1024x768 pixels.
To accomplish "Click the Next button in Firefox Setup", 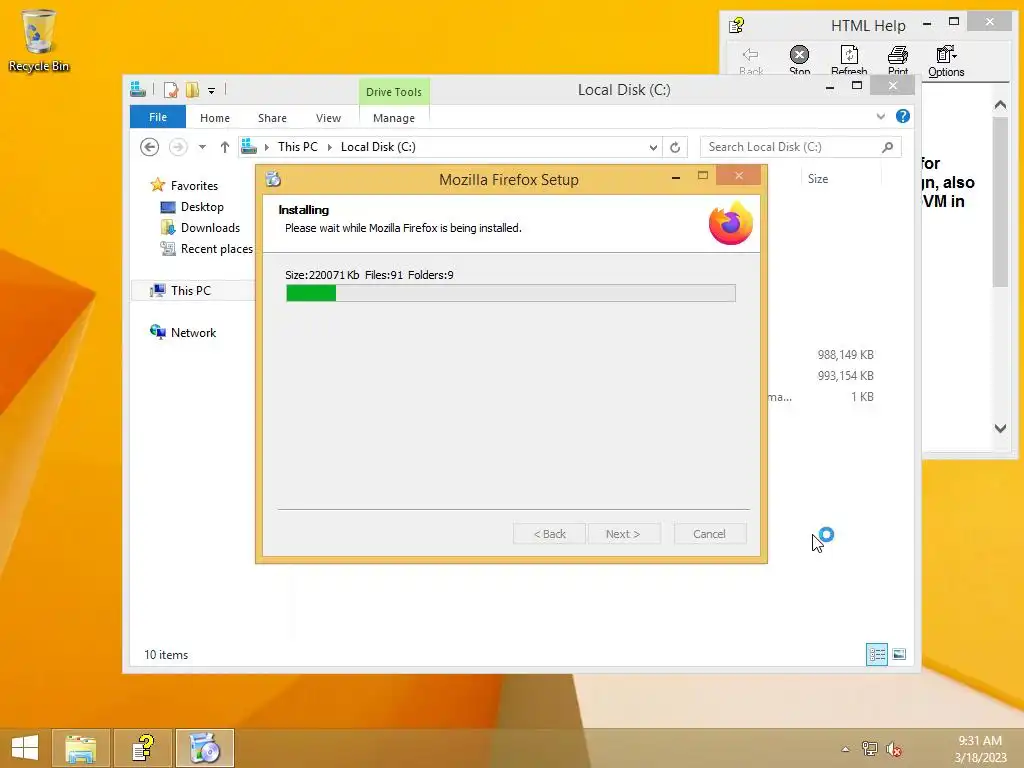I will click(623, 534).
